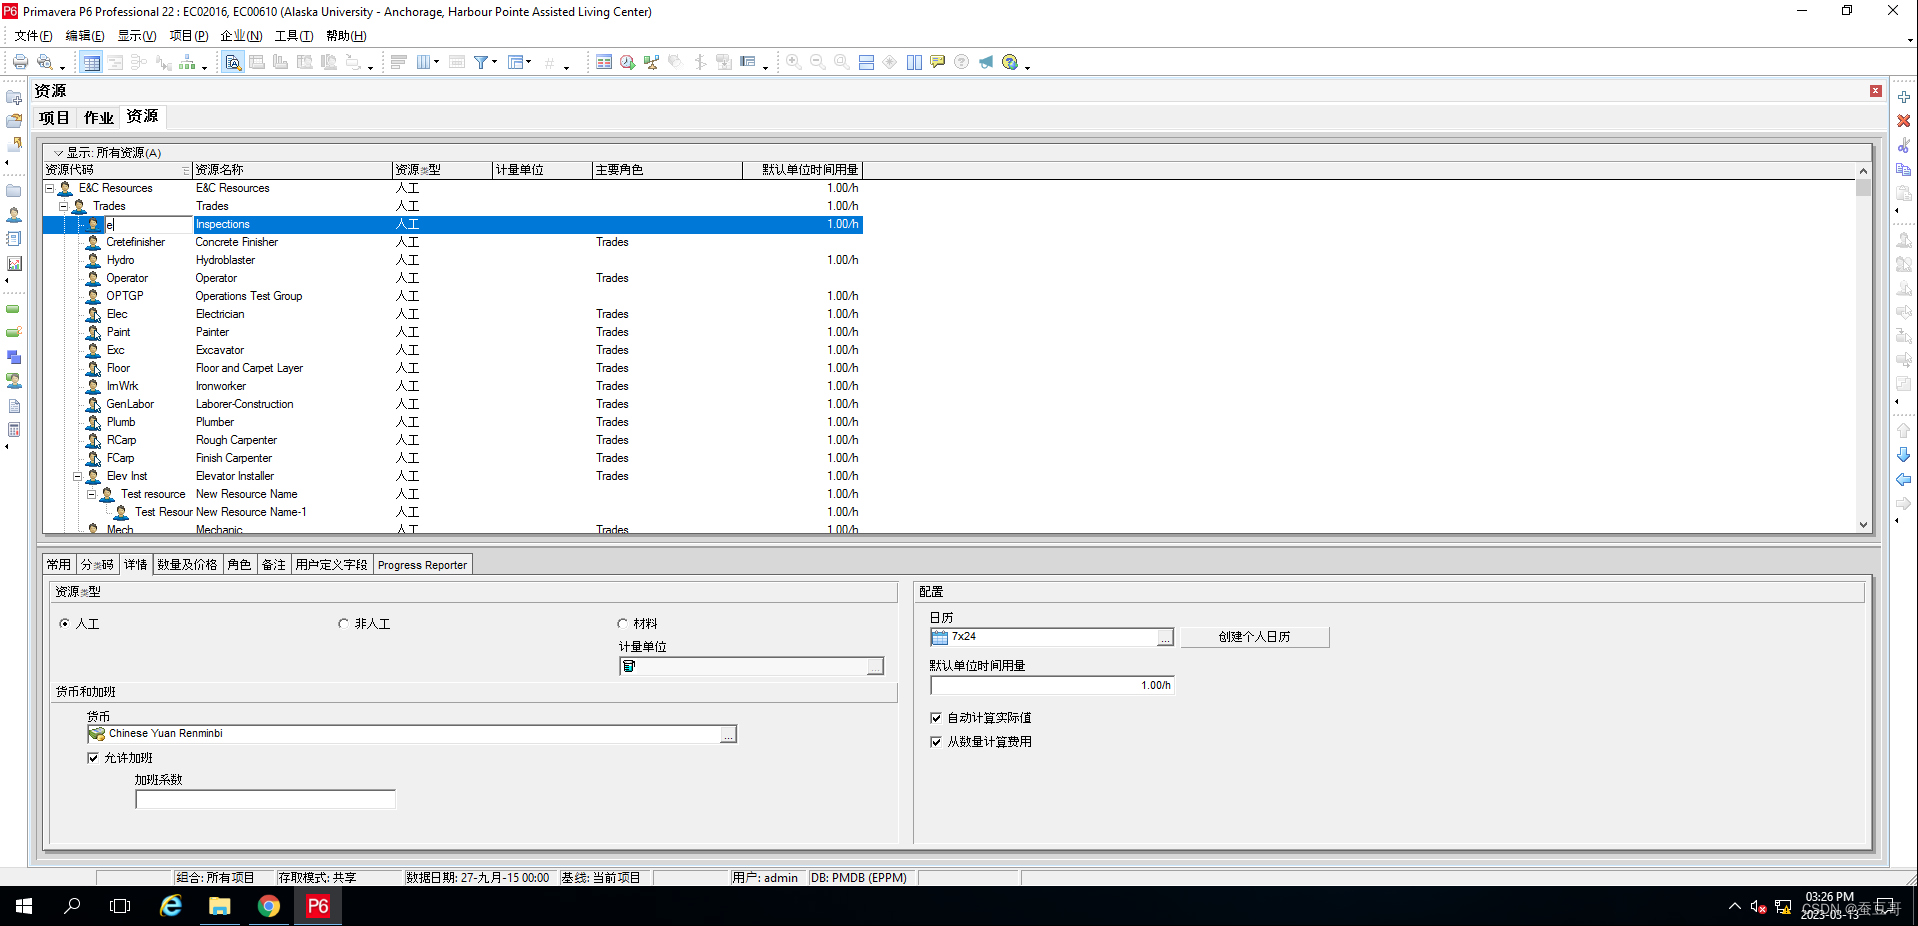Toggle the 自动计算实际值 checkbox

point(936,718)
